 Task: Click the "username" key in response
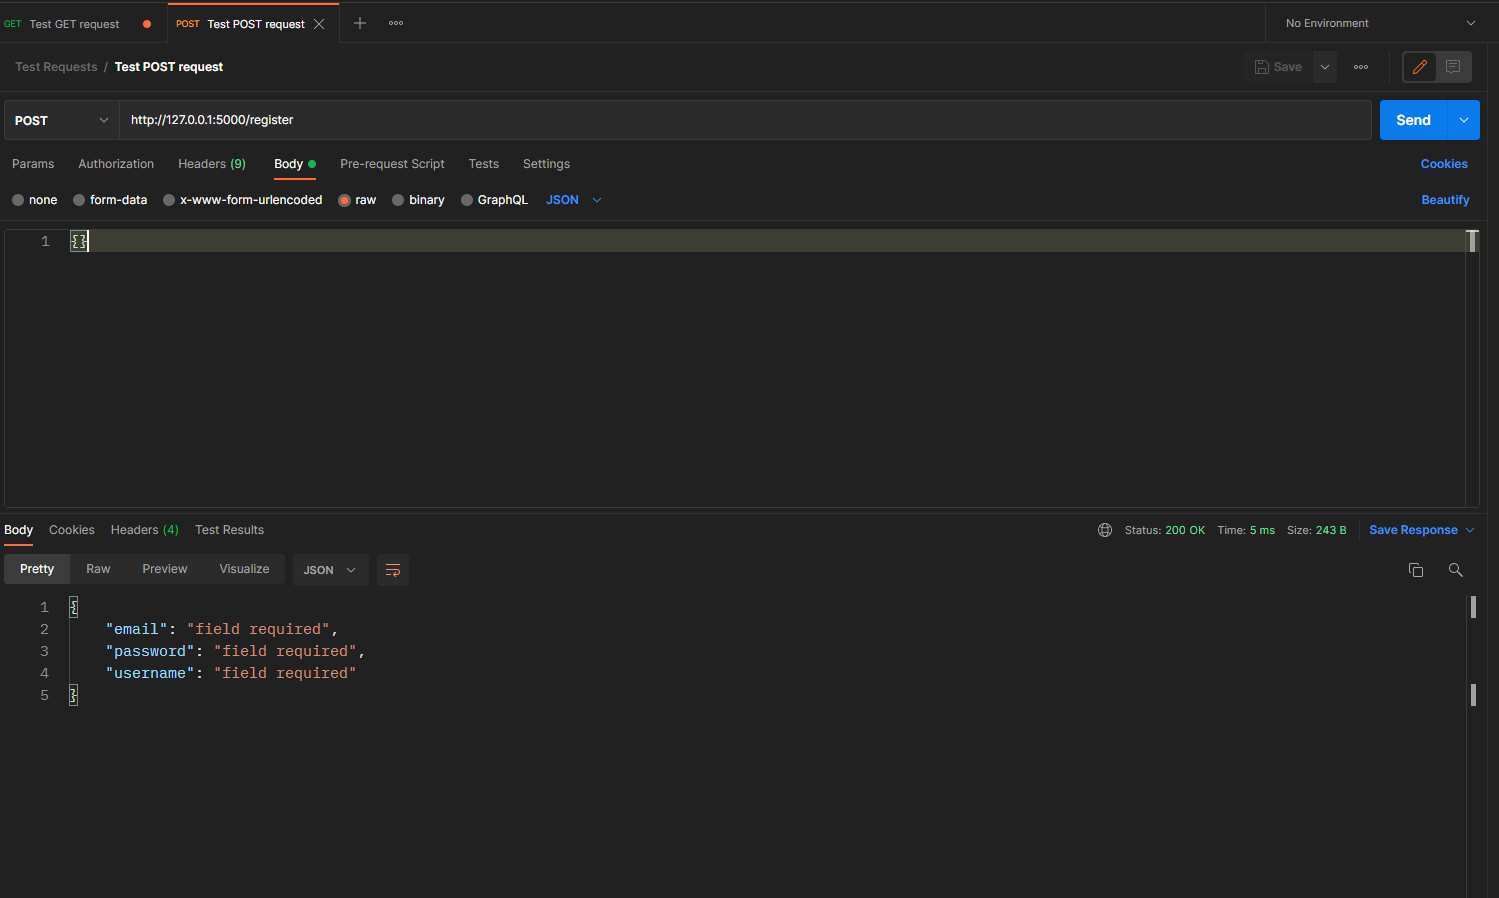[x=150, y=673]
